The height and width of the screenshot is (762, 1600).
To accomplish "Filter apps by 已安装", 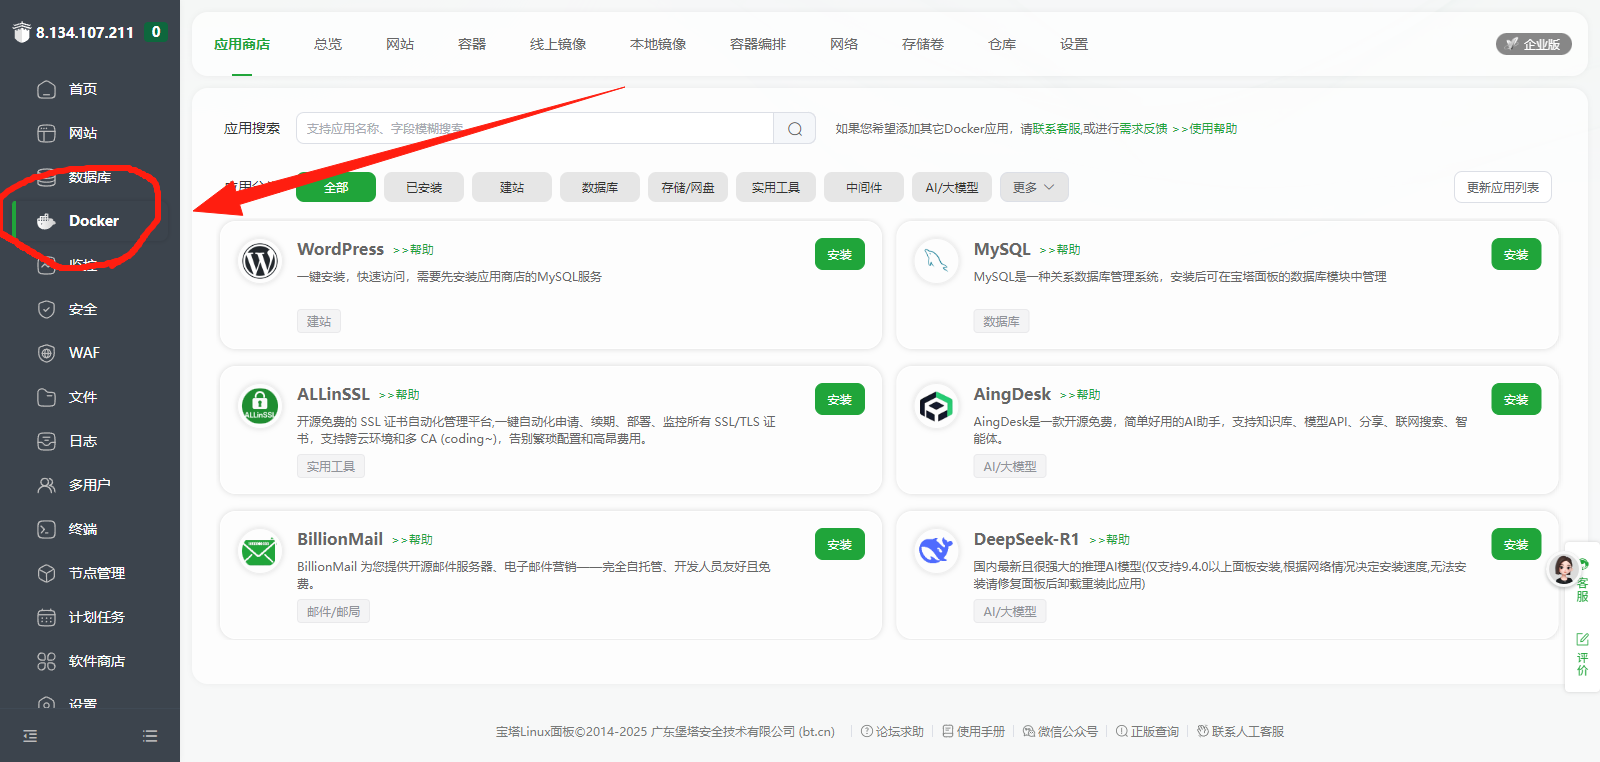I will pyautogui.click(x=424, y=187).
